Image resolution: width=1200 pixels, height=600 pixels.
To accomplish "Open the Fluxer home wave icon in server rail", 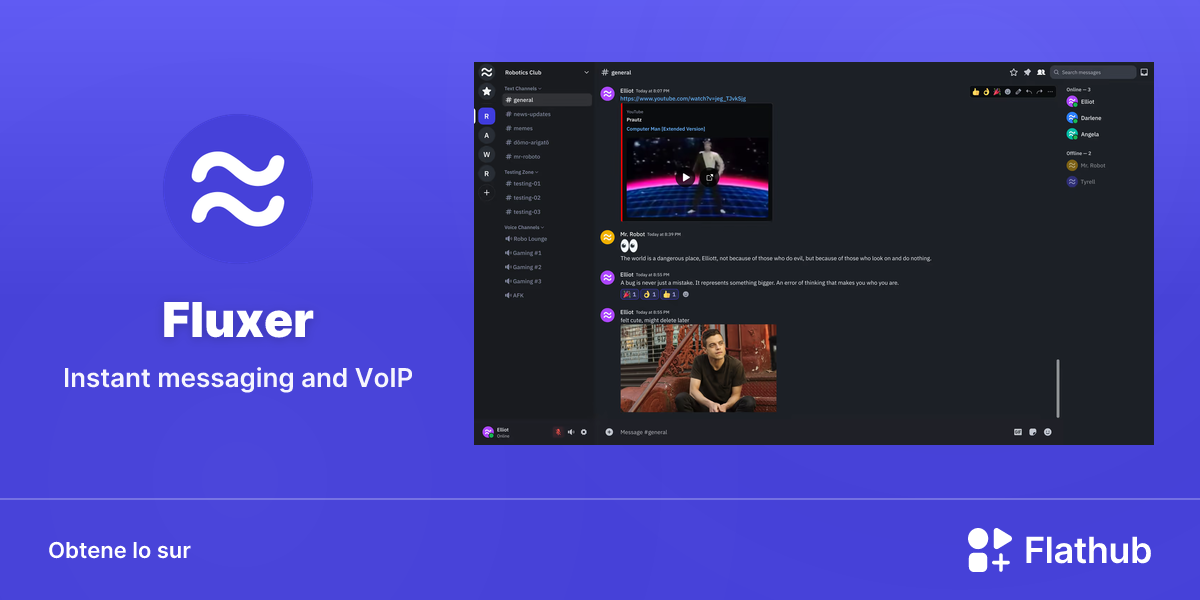I will [x=486, y=72].
